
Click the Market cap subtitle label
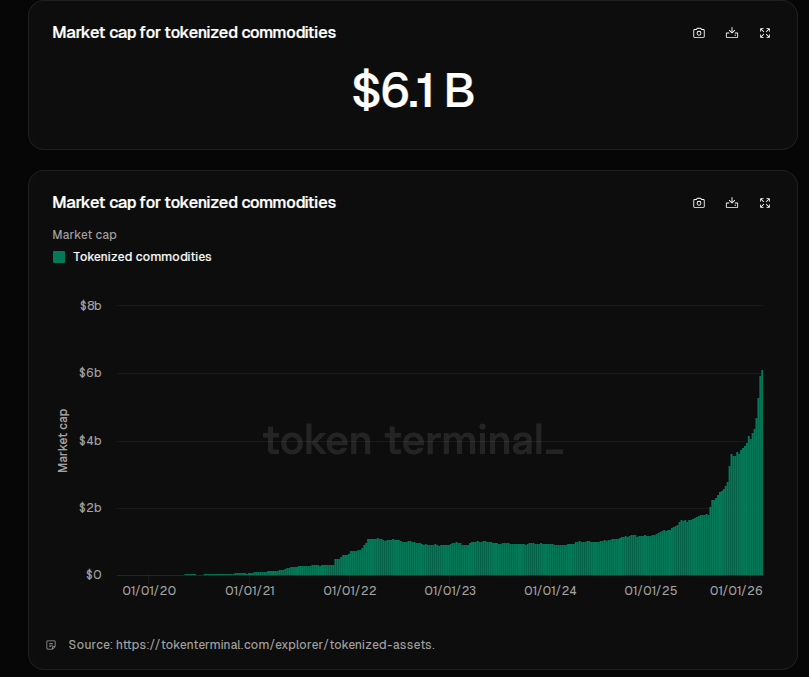click(x=84, y=234)
